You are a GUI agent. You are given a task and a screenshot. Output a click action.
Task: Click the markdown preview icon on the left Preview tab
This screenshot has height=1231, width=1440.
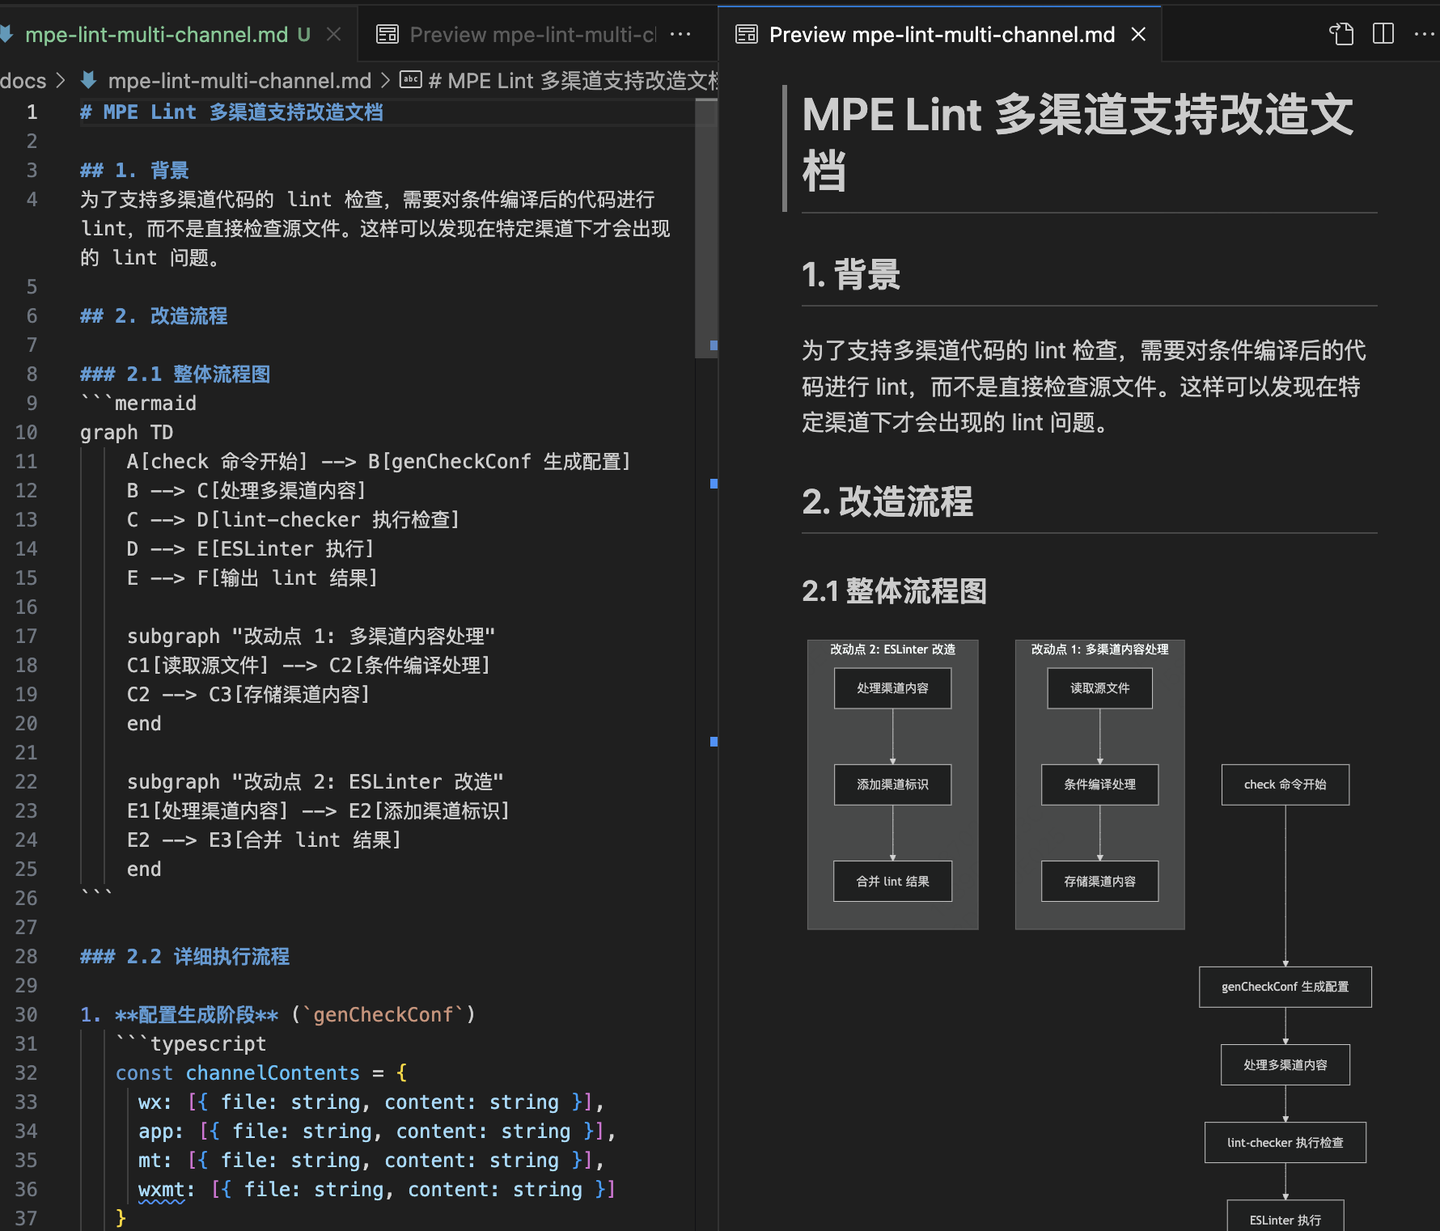[386, 33]
